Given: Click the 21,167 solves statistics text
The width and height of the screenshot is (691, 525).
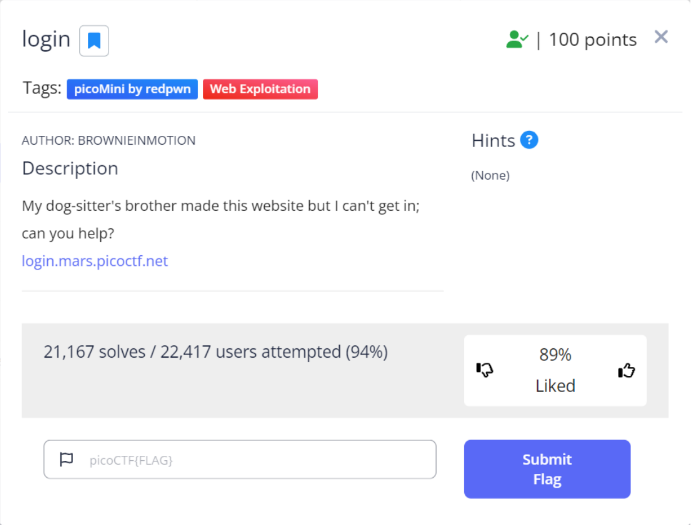Looking at the screenshot, I should click(x=215, y=352).
